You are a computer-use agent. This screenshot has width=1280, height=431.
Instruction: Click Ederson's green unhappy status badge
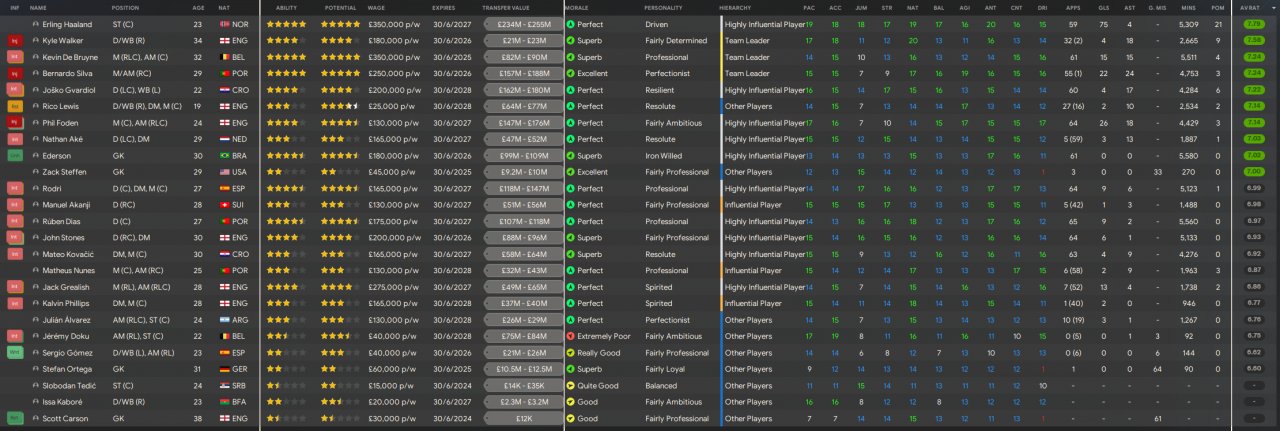click(15, 156)
